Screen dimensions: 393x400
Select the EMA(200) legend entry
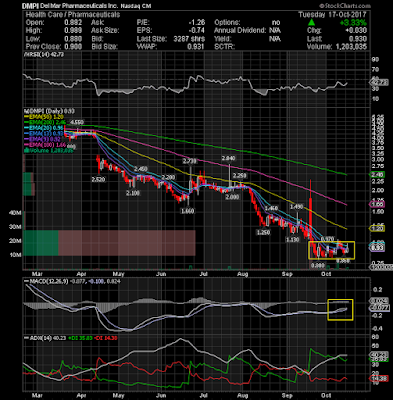(x=42, y=122)
